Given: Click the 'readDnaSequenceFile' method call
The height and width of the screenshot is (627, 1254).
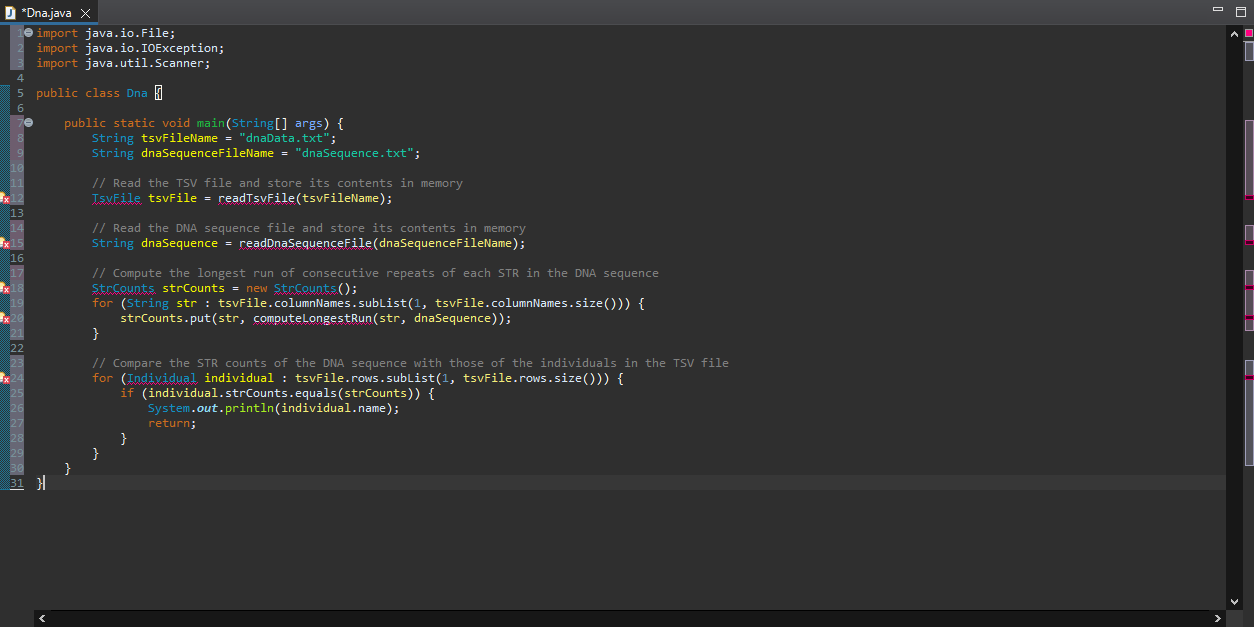Looking at the screenshot, I should (x=305, y=243).
